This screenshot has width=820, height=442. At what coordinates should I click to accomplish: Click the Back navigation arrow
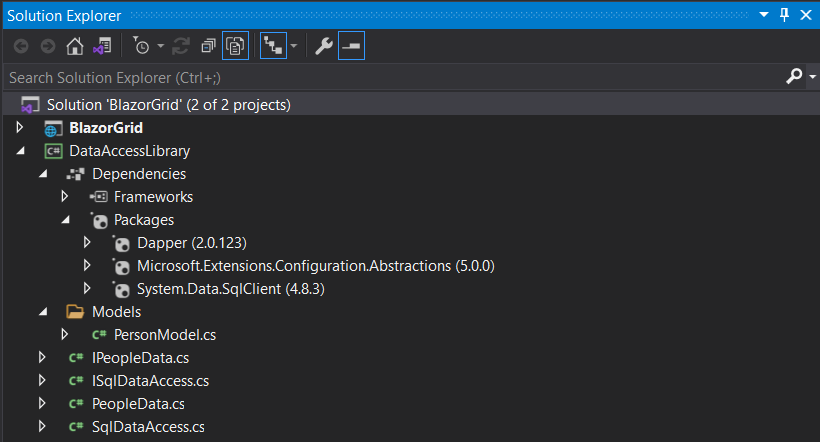pos(21,47)
